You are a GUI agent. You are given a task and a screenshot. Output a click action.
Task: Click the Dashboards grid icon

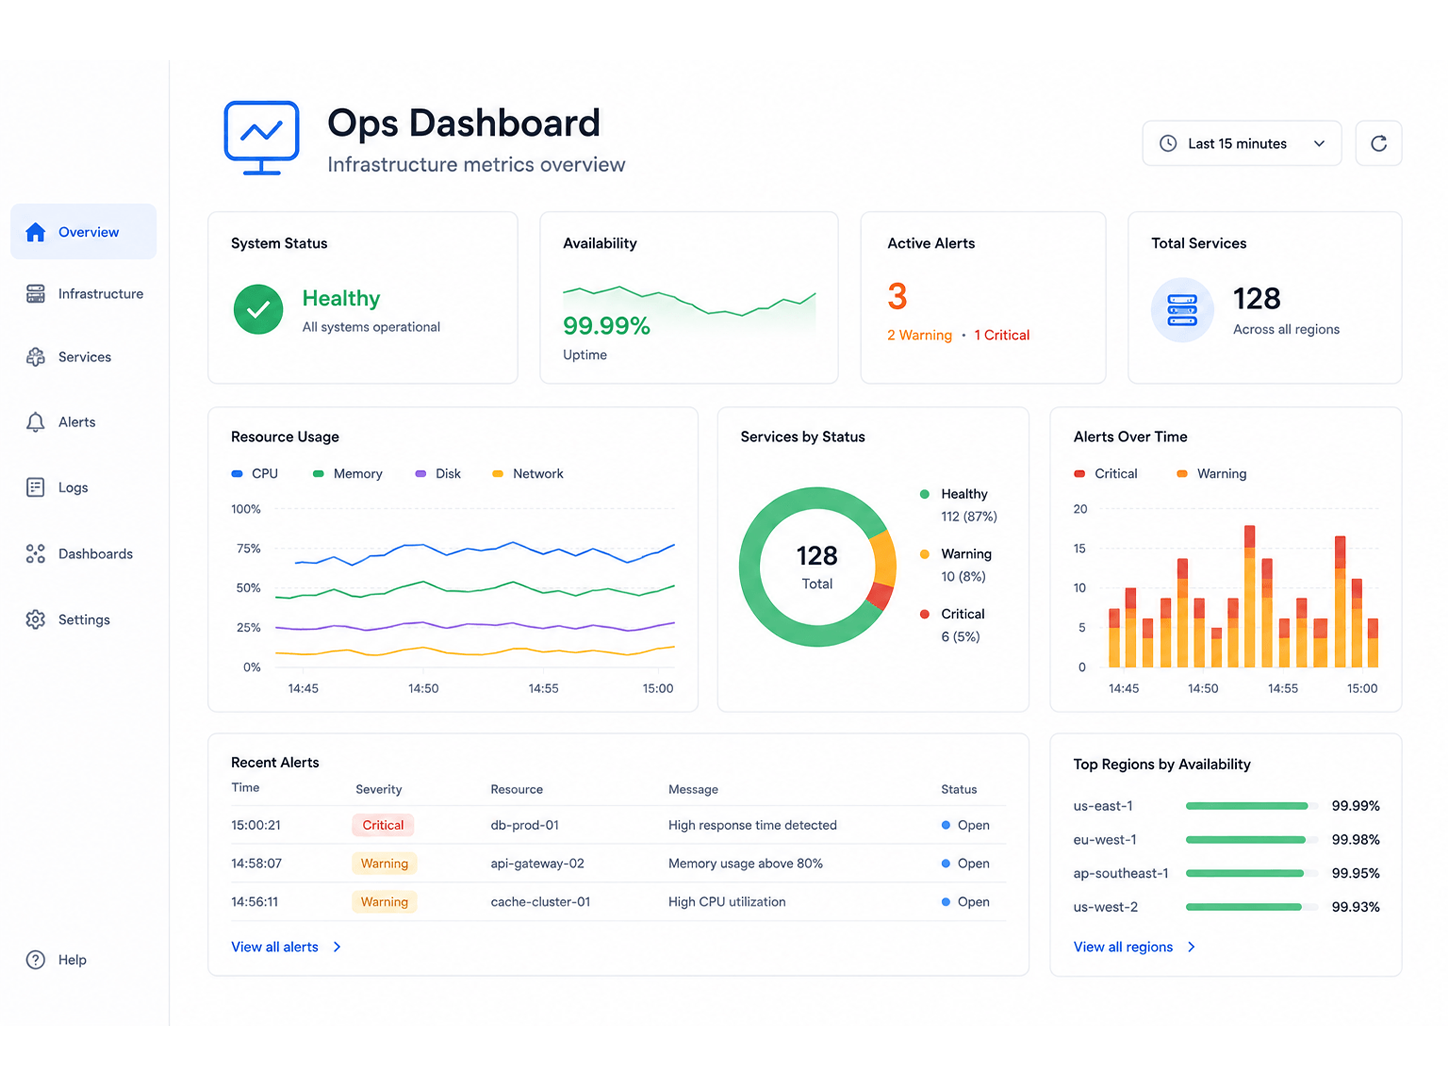point(36,554)
